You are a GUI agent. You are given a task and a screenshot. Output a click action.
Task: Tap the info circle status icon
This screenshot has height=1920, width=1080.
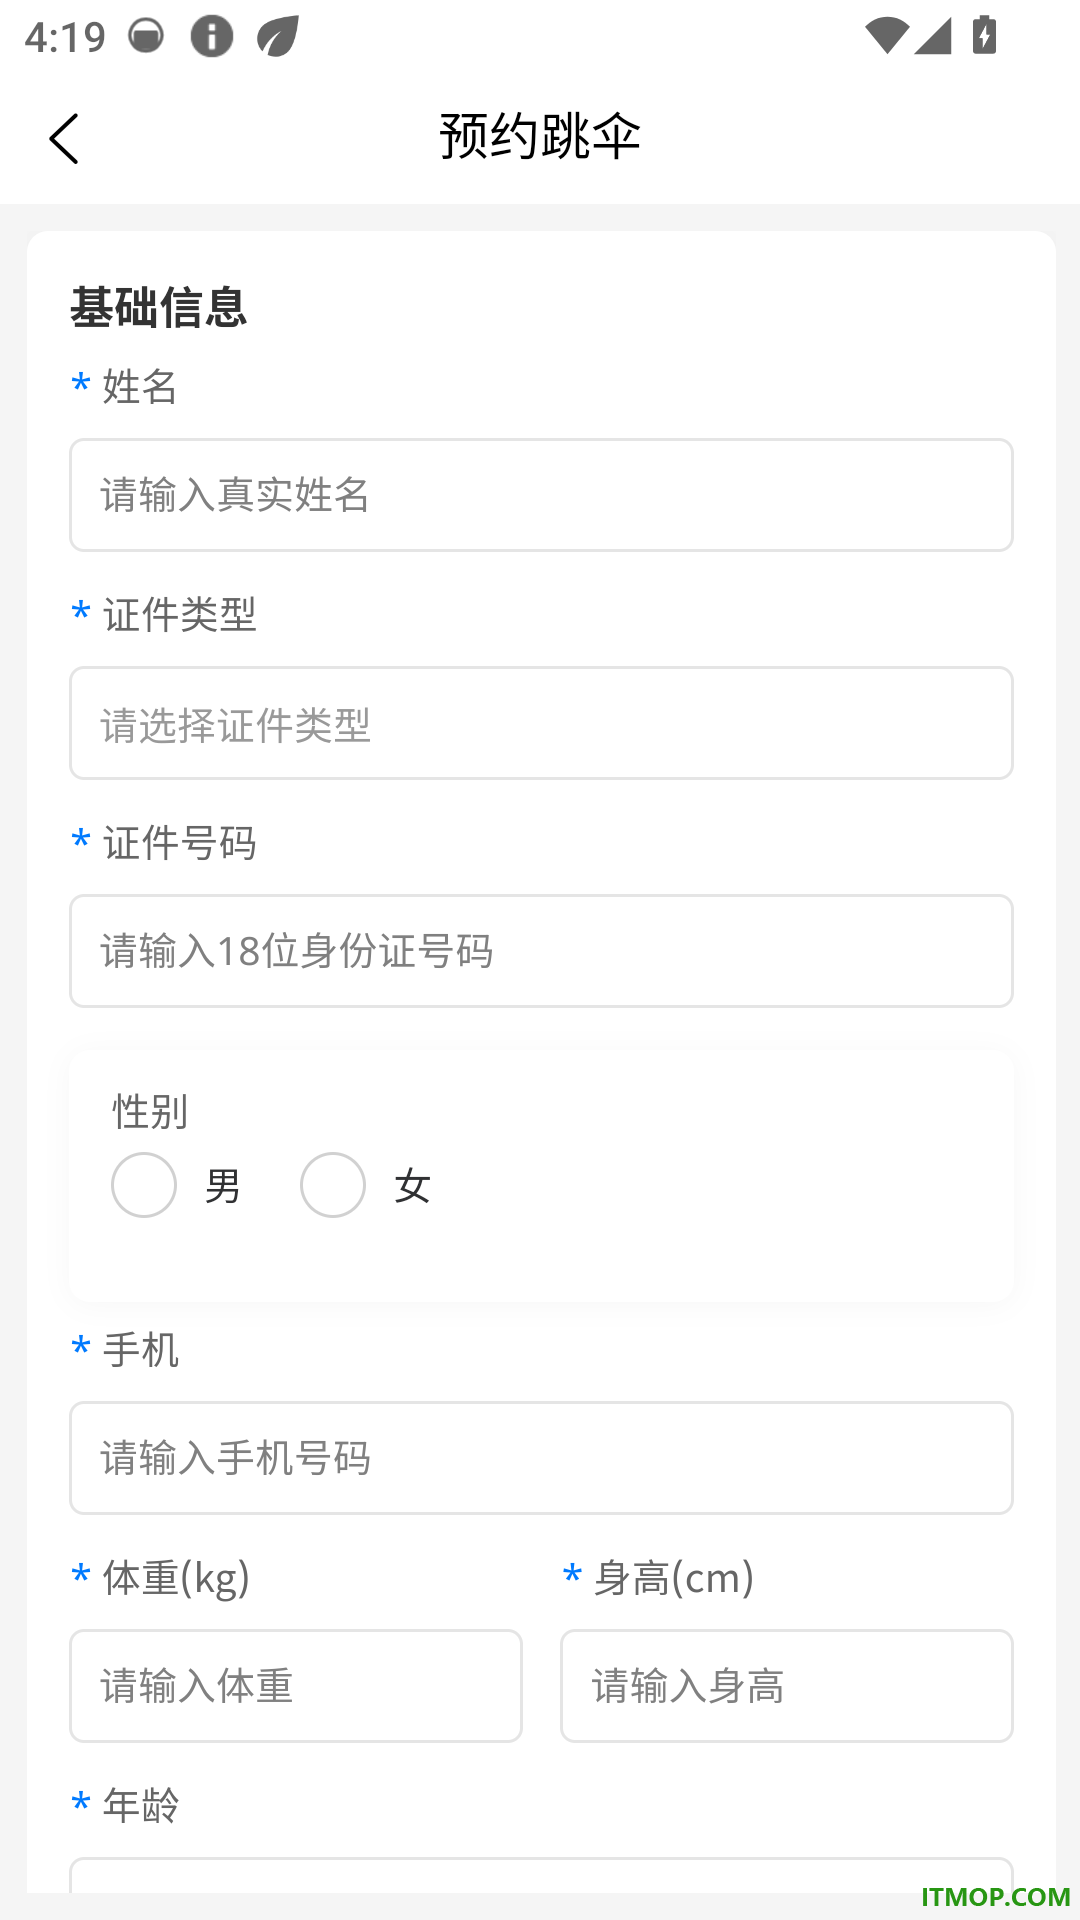pos(212,37)
